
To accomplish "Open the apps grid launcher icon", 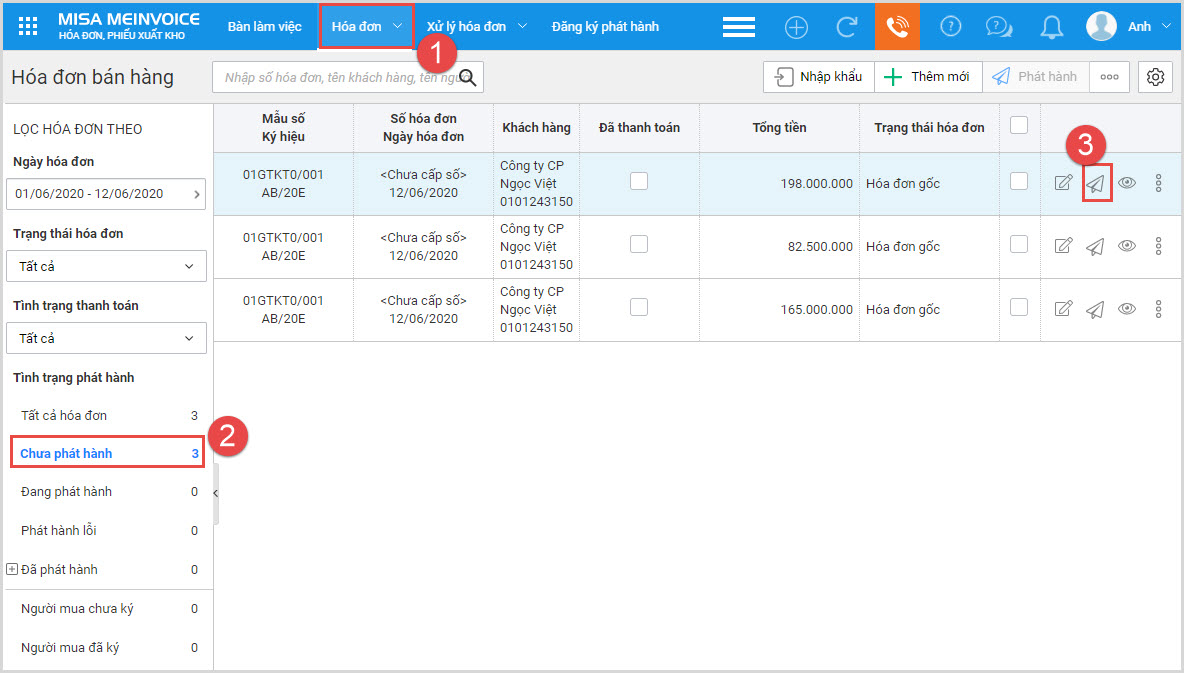I will (28, 26).
